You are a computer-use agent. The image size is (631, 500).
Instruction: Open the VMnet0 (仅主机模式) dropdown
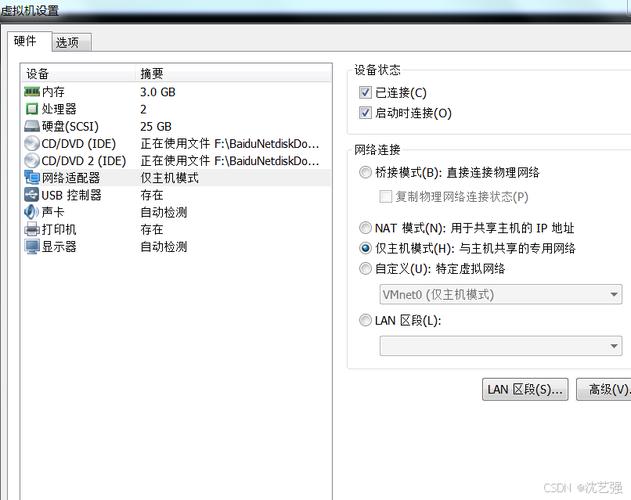pyautogui.click(x=500, y=295)
